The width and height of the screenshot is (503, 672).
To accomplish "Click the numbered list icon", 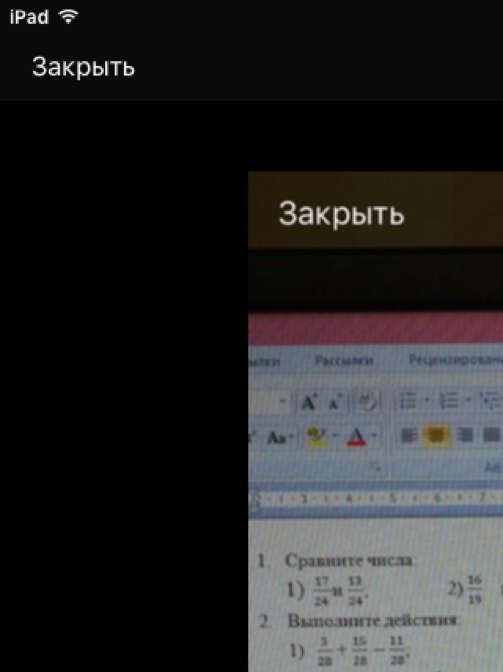I will click(449, 402).
